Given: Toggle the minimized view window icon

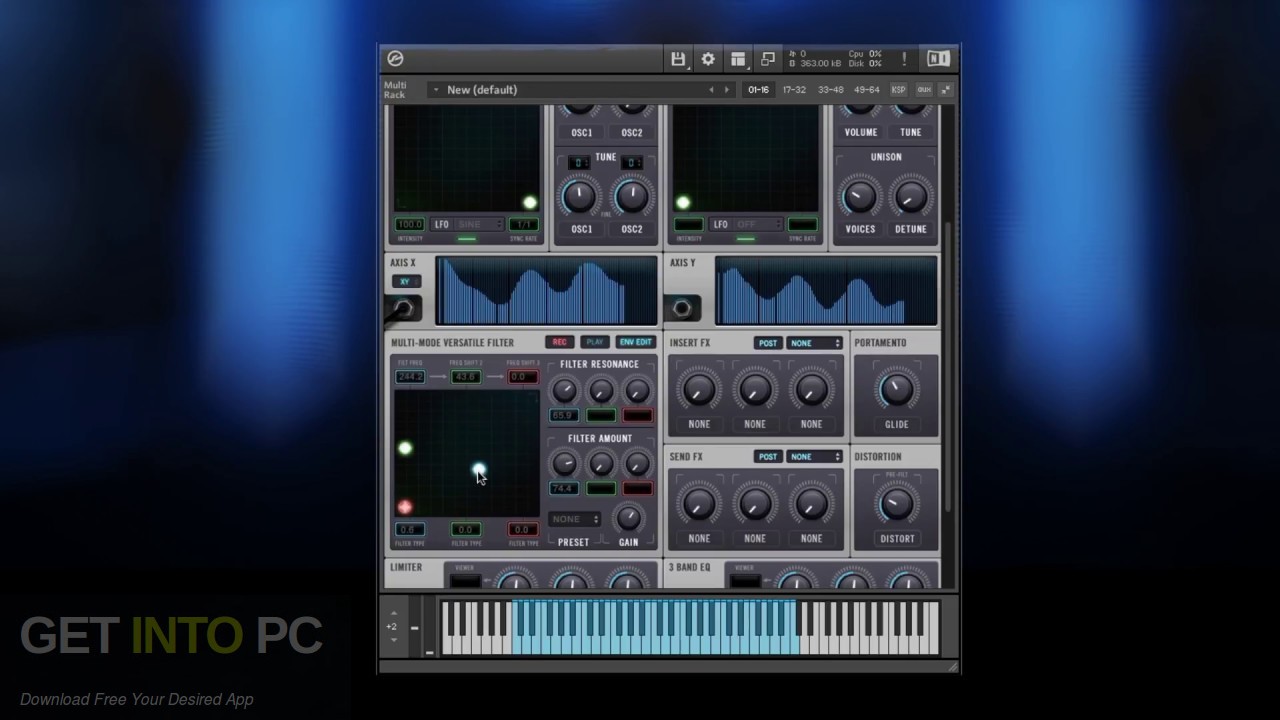Looking at the screenshot, I should 768,59.
